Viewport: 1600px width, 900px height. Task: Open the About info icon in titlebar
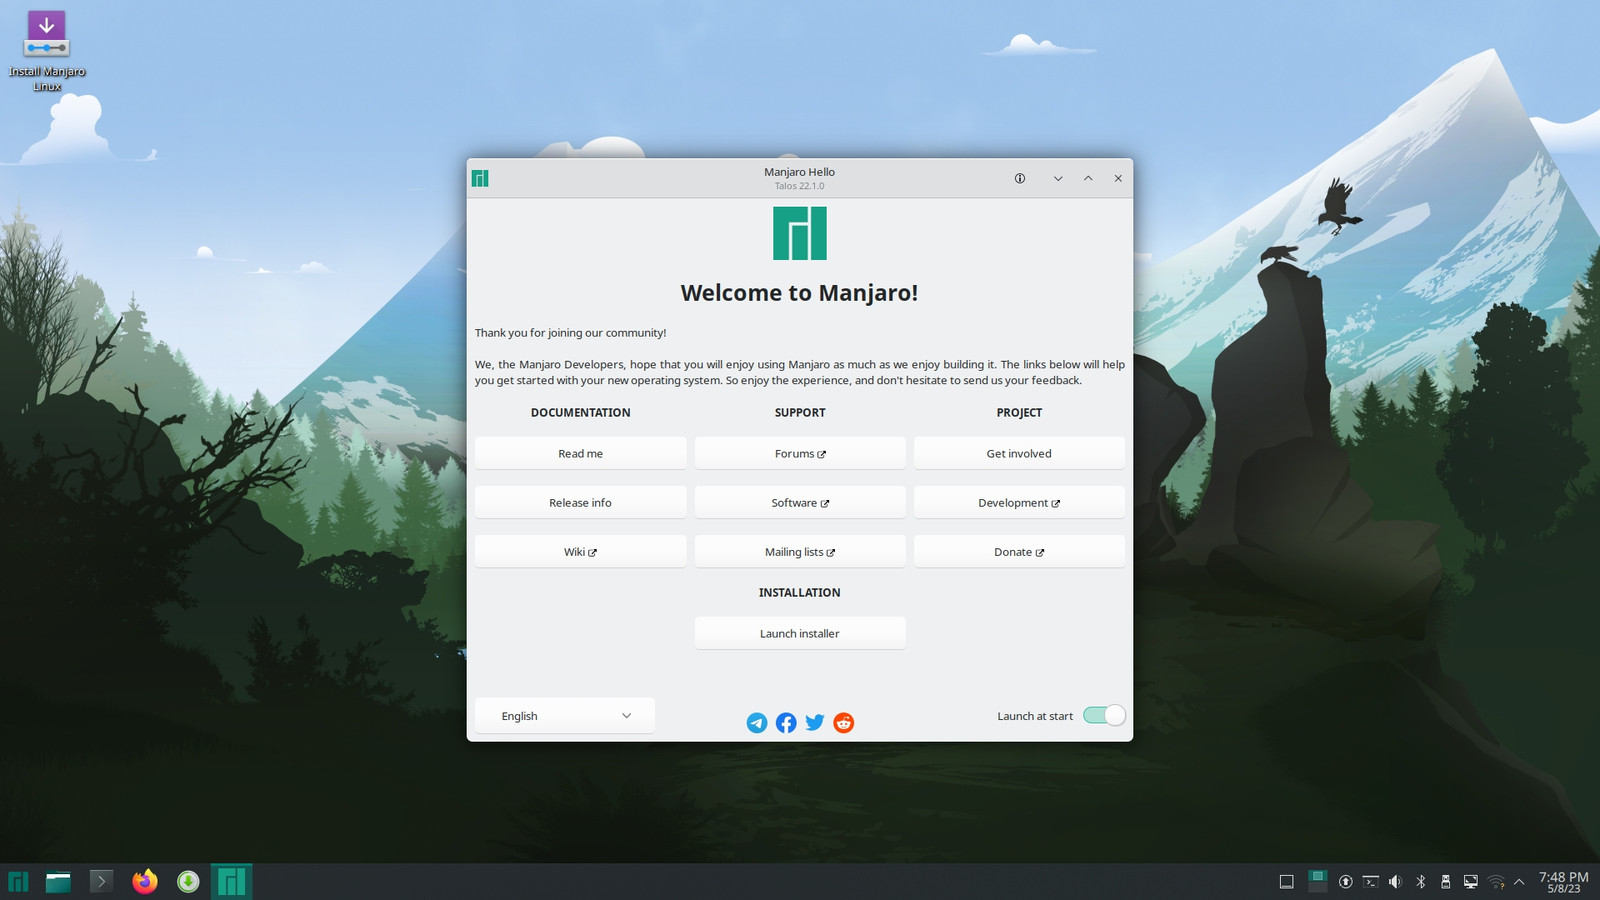(x=1020, y=179)
